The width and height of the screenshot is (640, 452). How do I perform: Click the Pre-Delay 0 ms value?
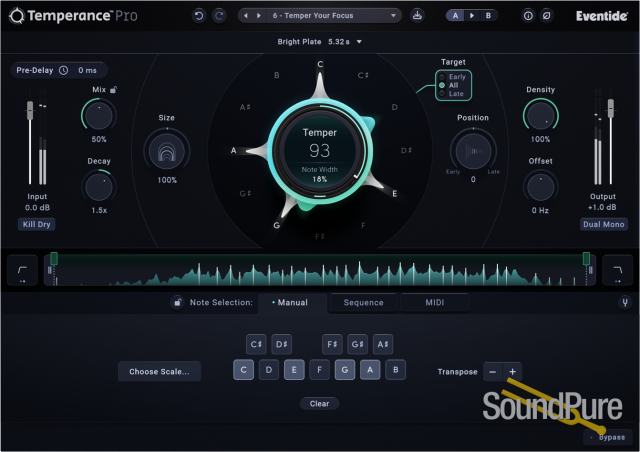[87, 70]
